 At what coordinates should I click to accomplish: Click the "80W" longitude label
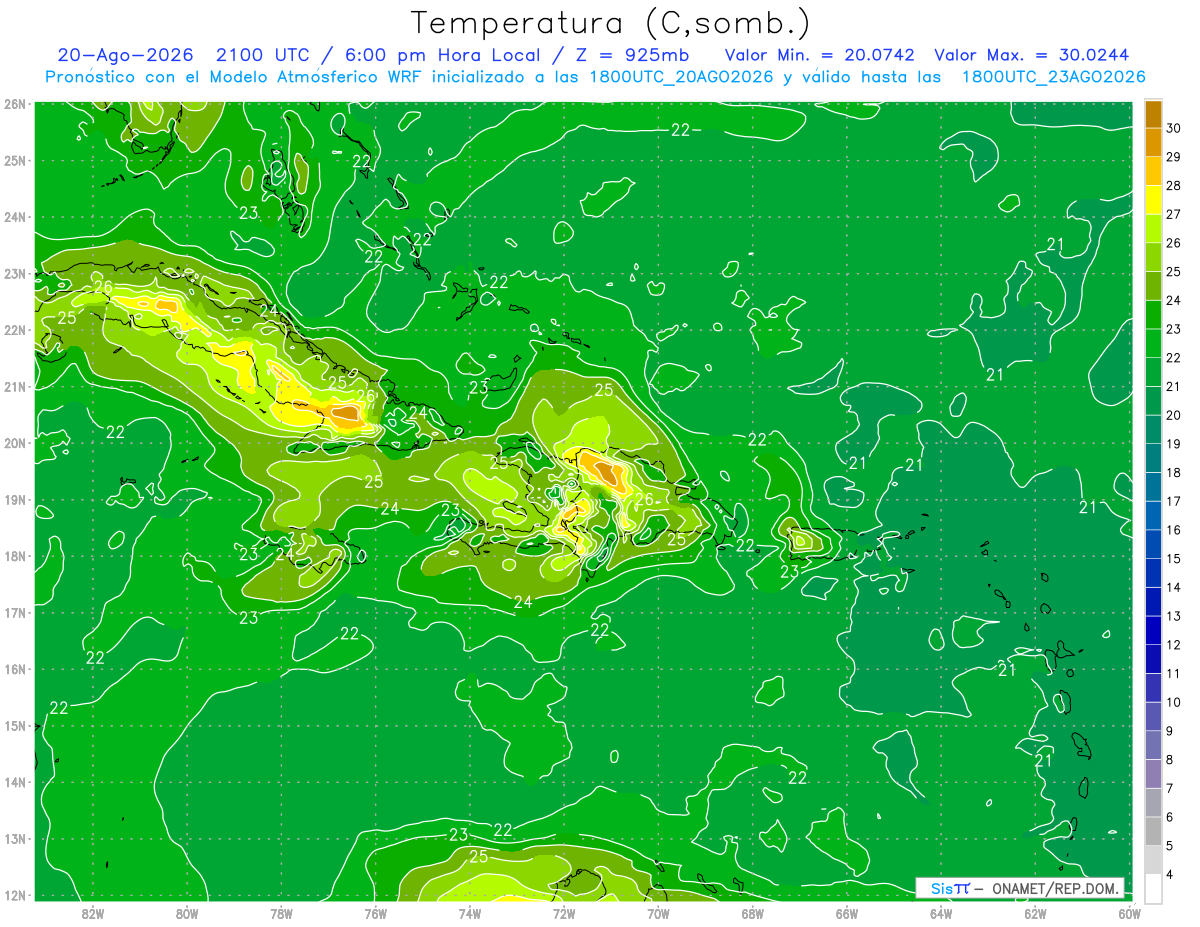(187, 913)
